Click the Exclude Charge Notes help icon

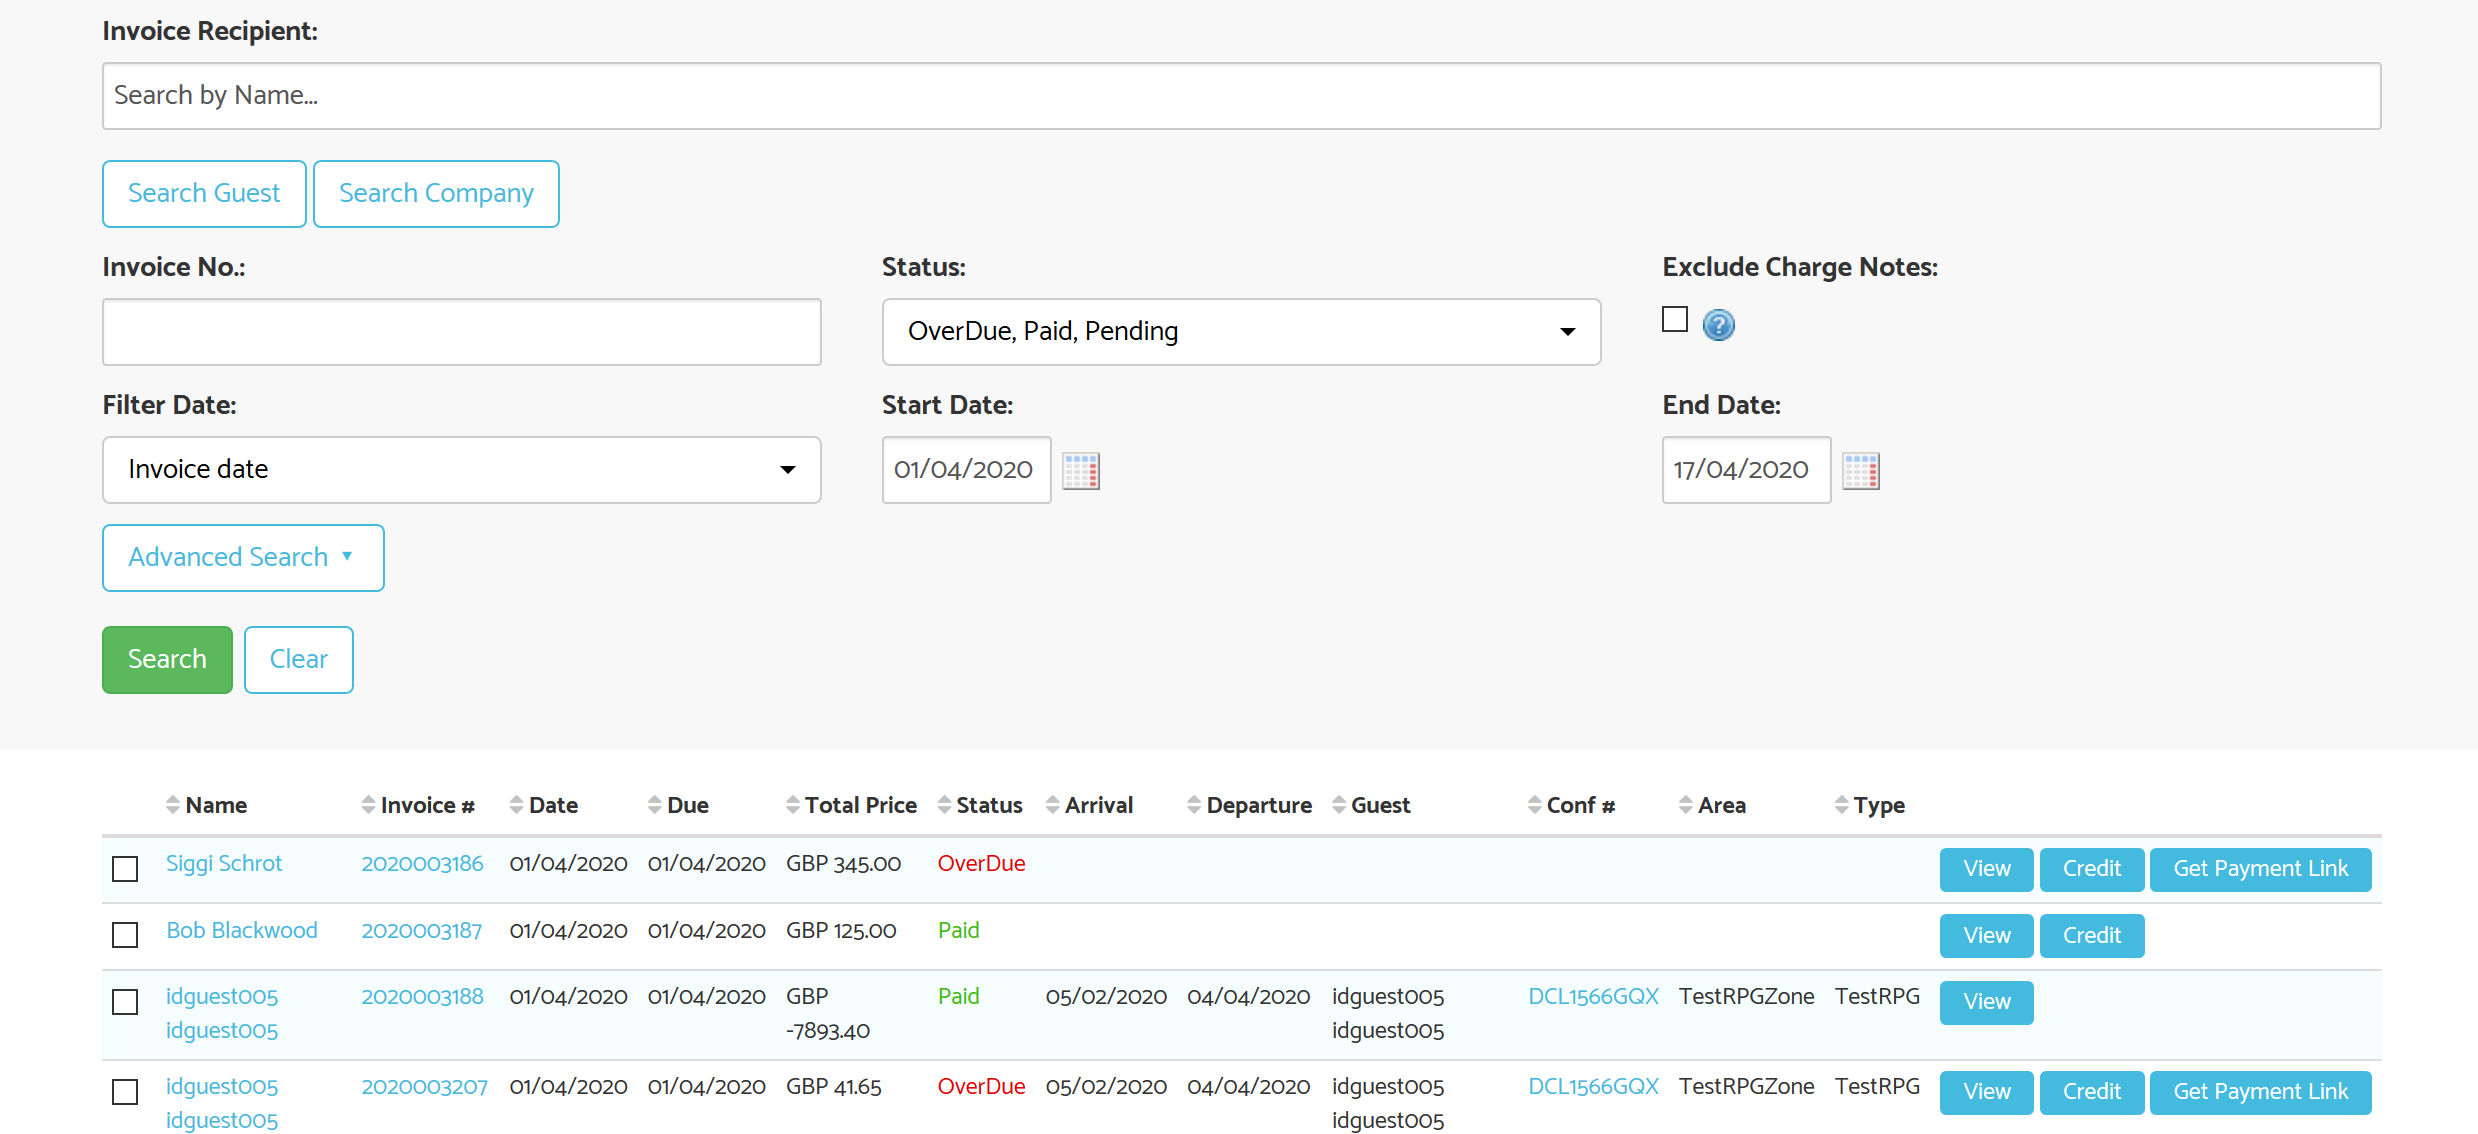tap(1718, 324)
